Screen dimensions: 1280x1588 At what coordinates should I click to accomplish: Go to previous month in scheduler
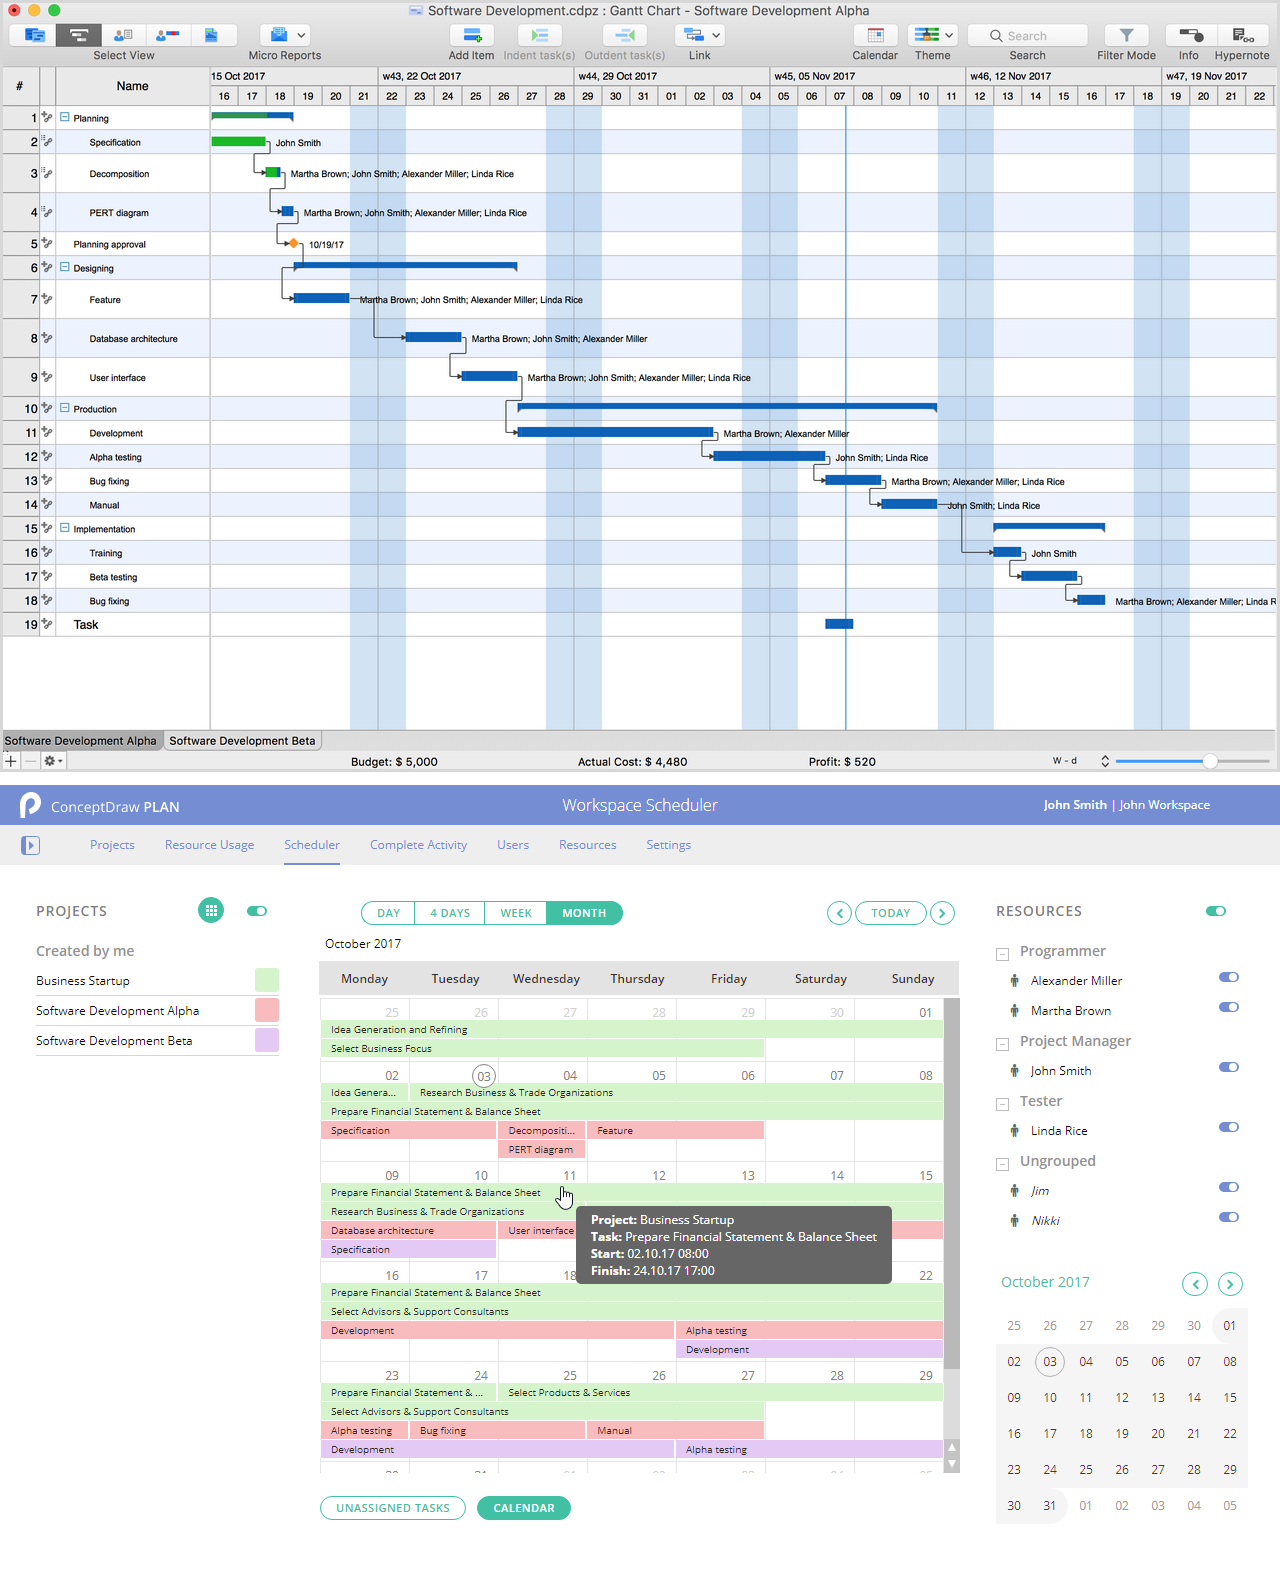pyautogui.click(x=840, y=913)
